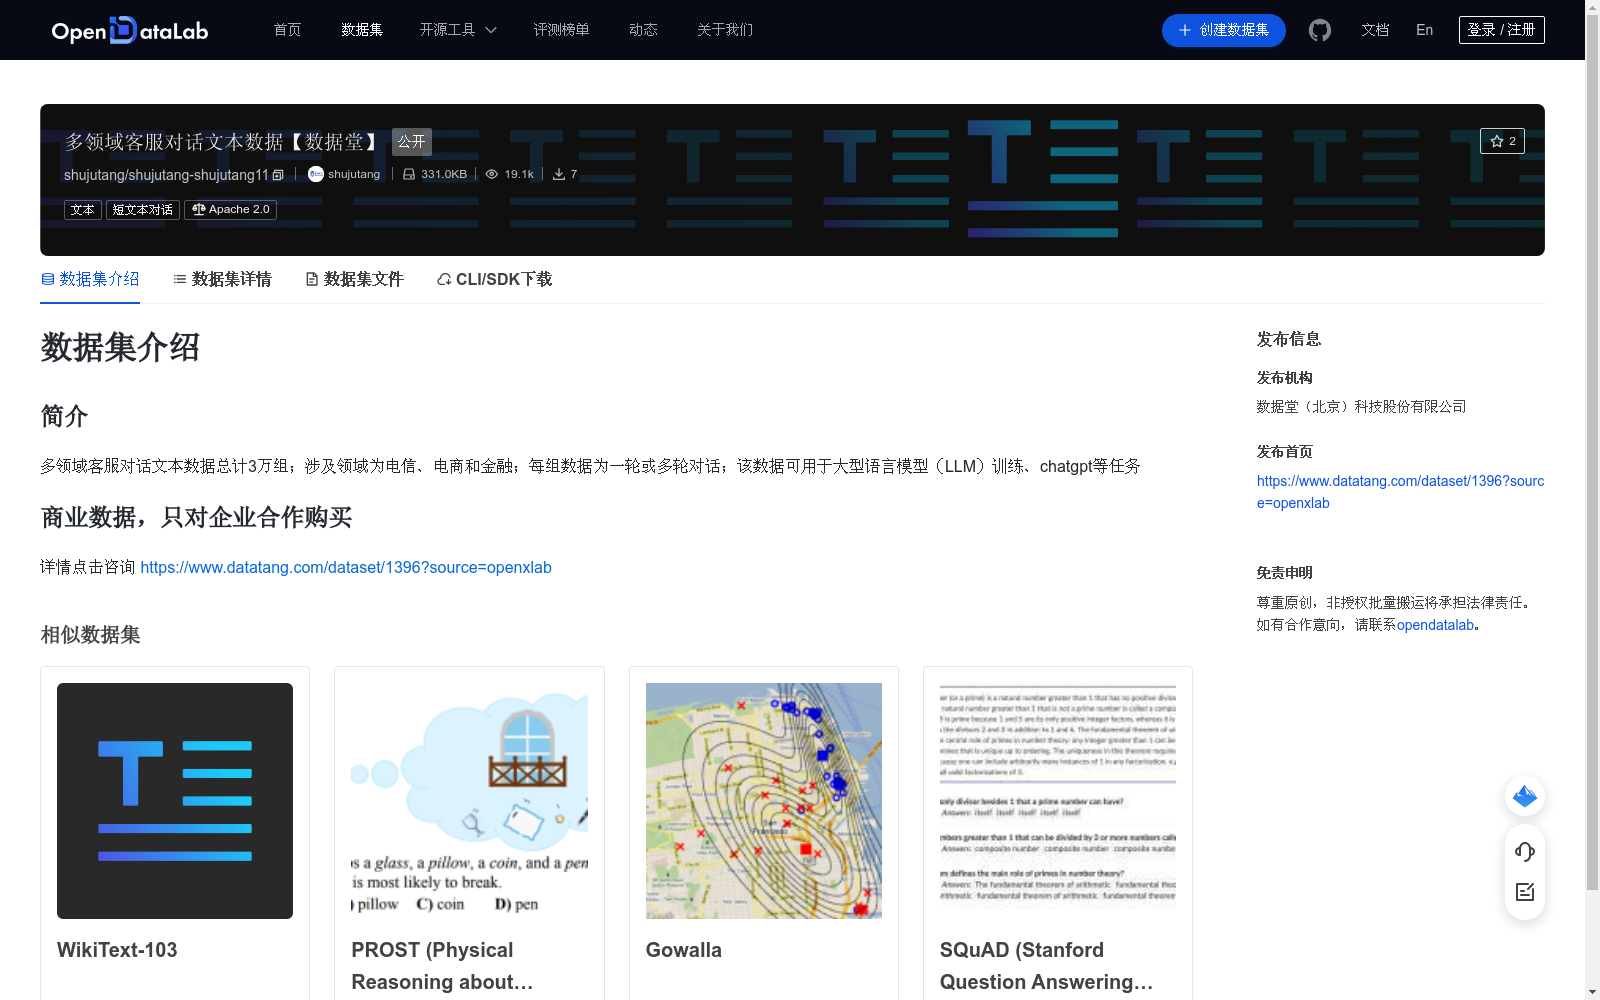This screenshot has height=1000, width=1600.
Task: Switch to 数据集介绍 tab
Action: coord(90,279)
